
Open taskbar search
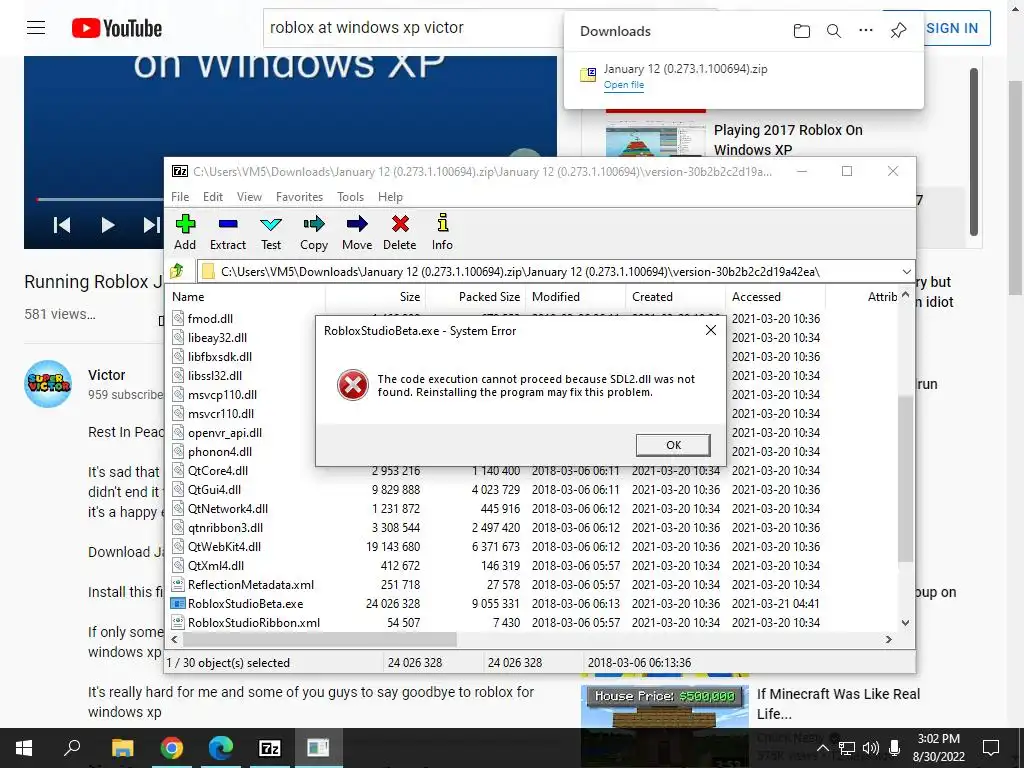[x=72, y=748]
